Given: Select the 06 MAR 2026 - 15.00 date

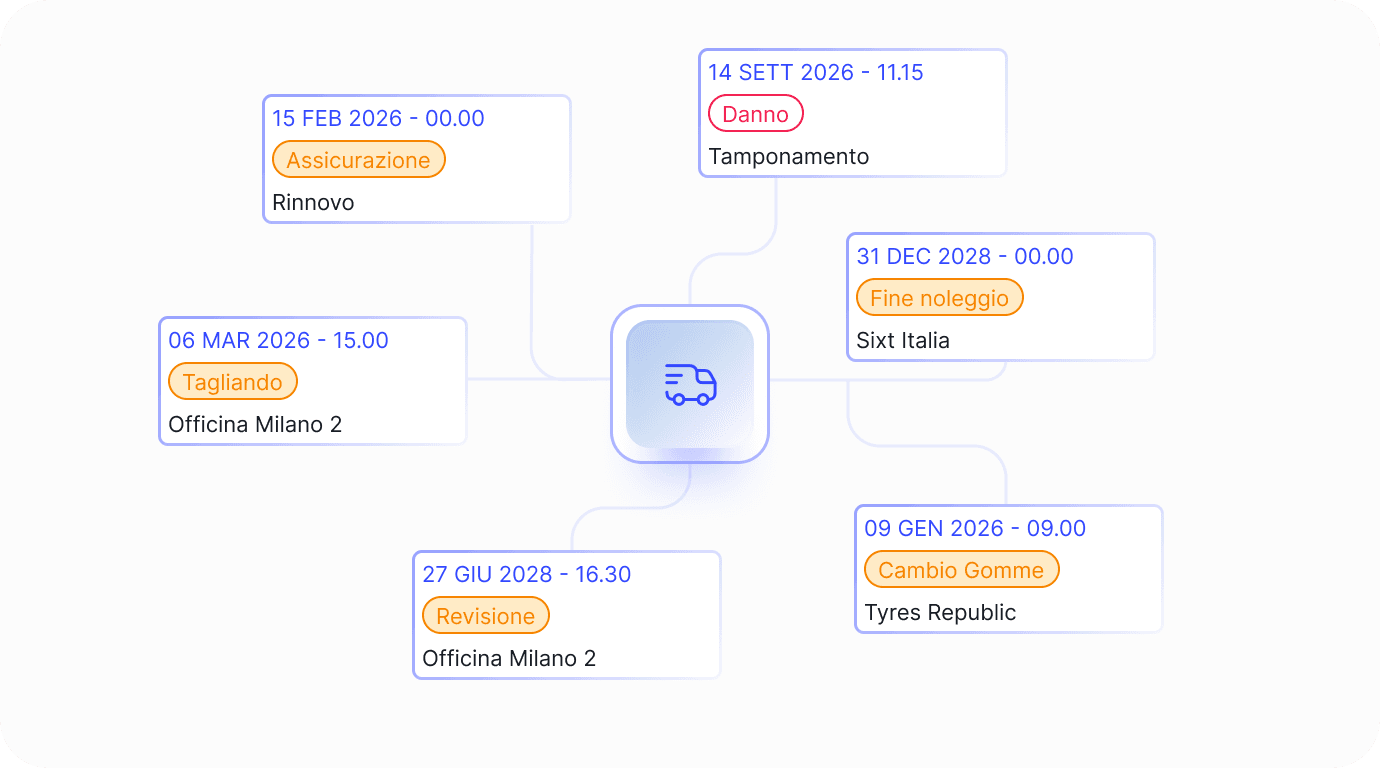Looking at the screenshot, I should pyautogui.click(x=278, y=340).
